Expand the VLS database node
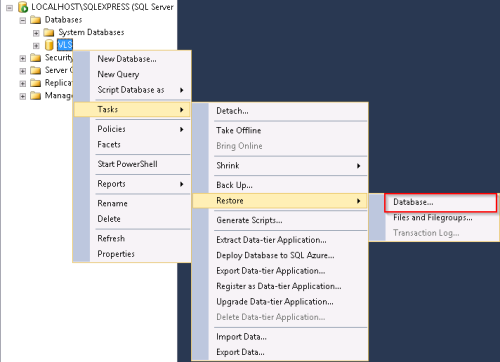 click(x=36, y=45)
